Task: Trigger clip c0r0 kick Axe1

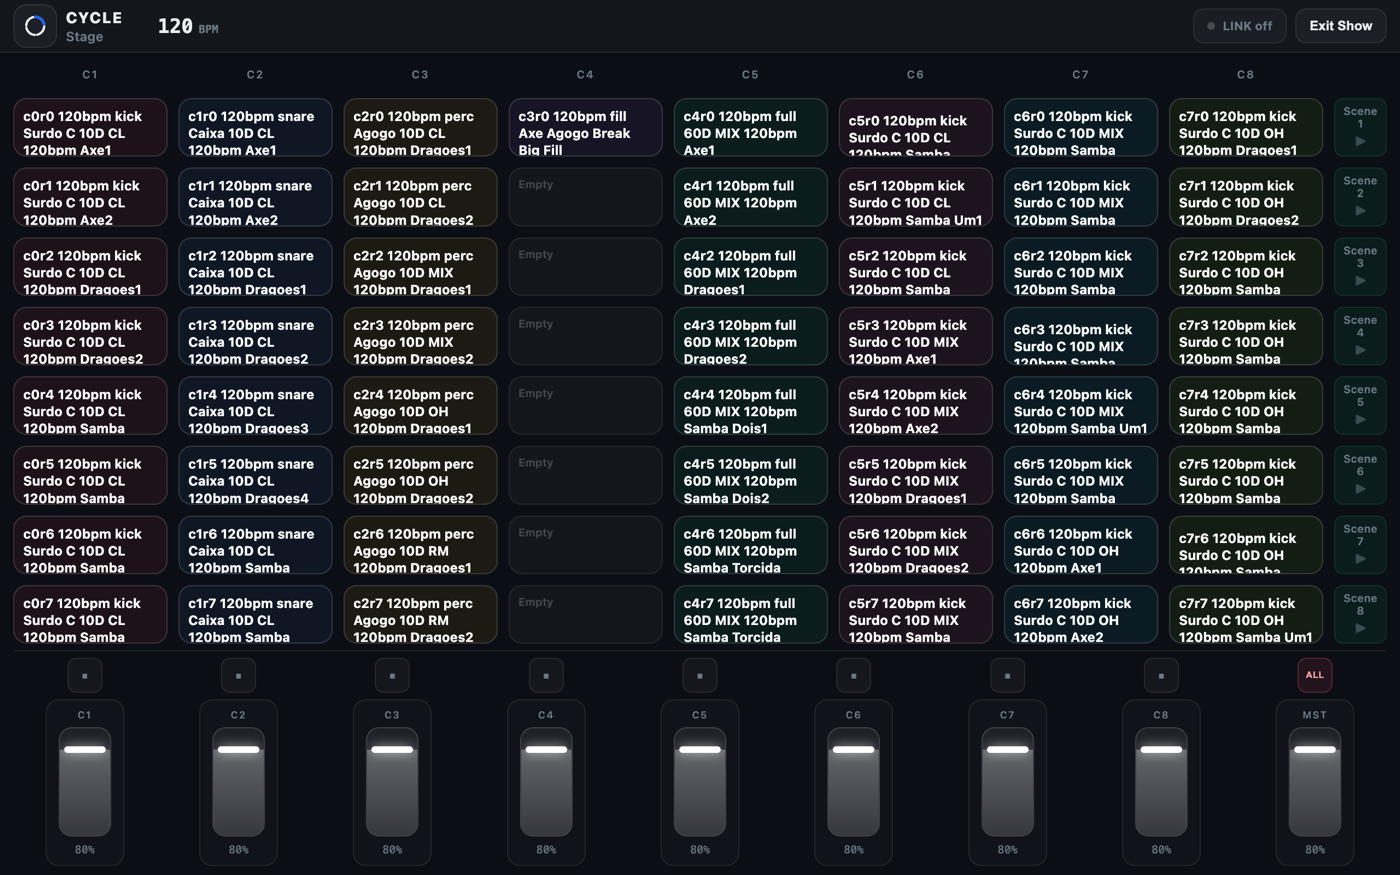Action: (x=90, y=127)
